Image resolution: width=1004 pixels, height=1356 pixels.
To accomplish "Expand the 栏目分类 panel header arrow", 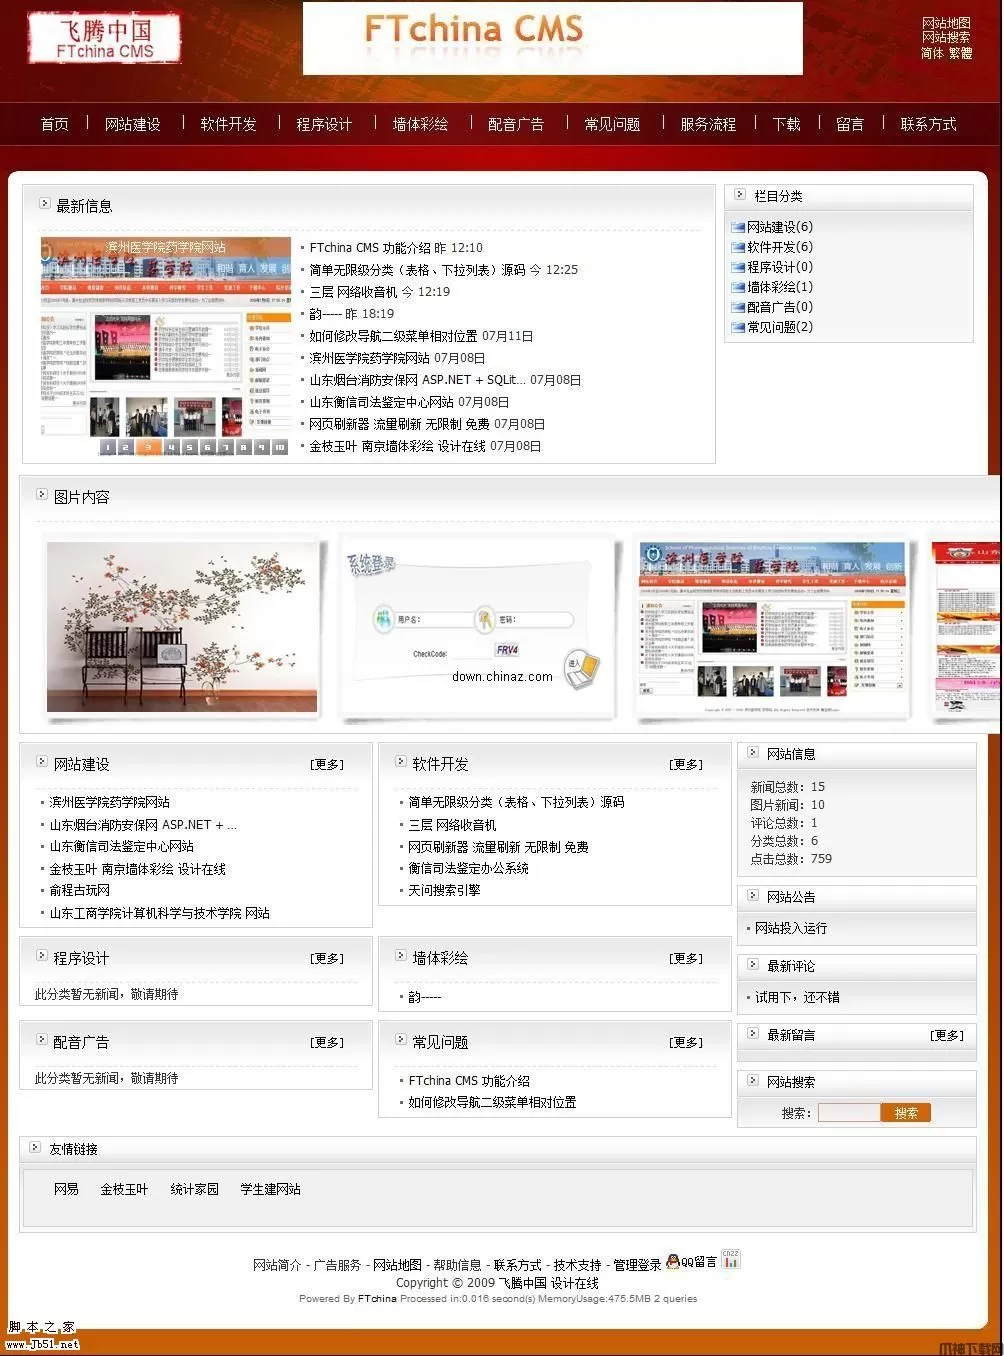I will (x=739, y=195).
